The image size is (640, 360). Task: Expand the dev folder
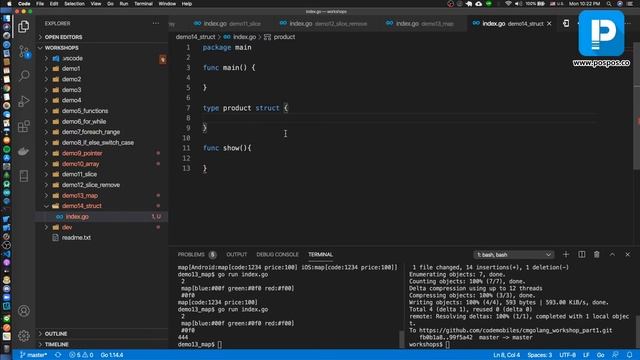click(x=67, y=227)
